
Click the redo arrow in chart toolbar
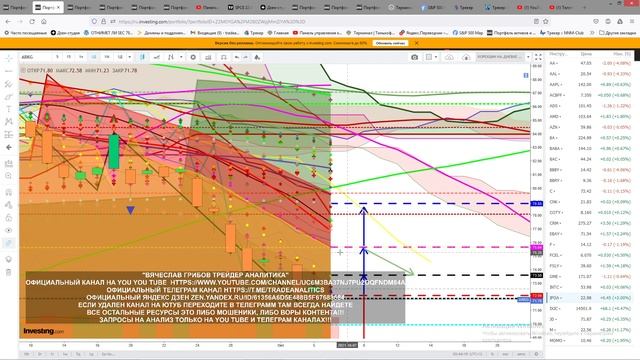pos(246,57)
